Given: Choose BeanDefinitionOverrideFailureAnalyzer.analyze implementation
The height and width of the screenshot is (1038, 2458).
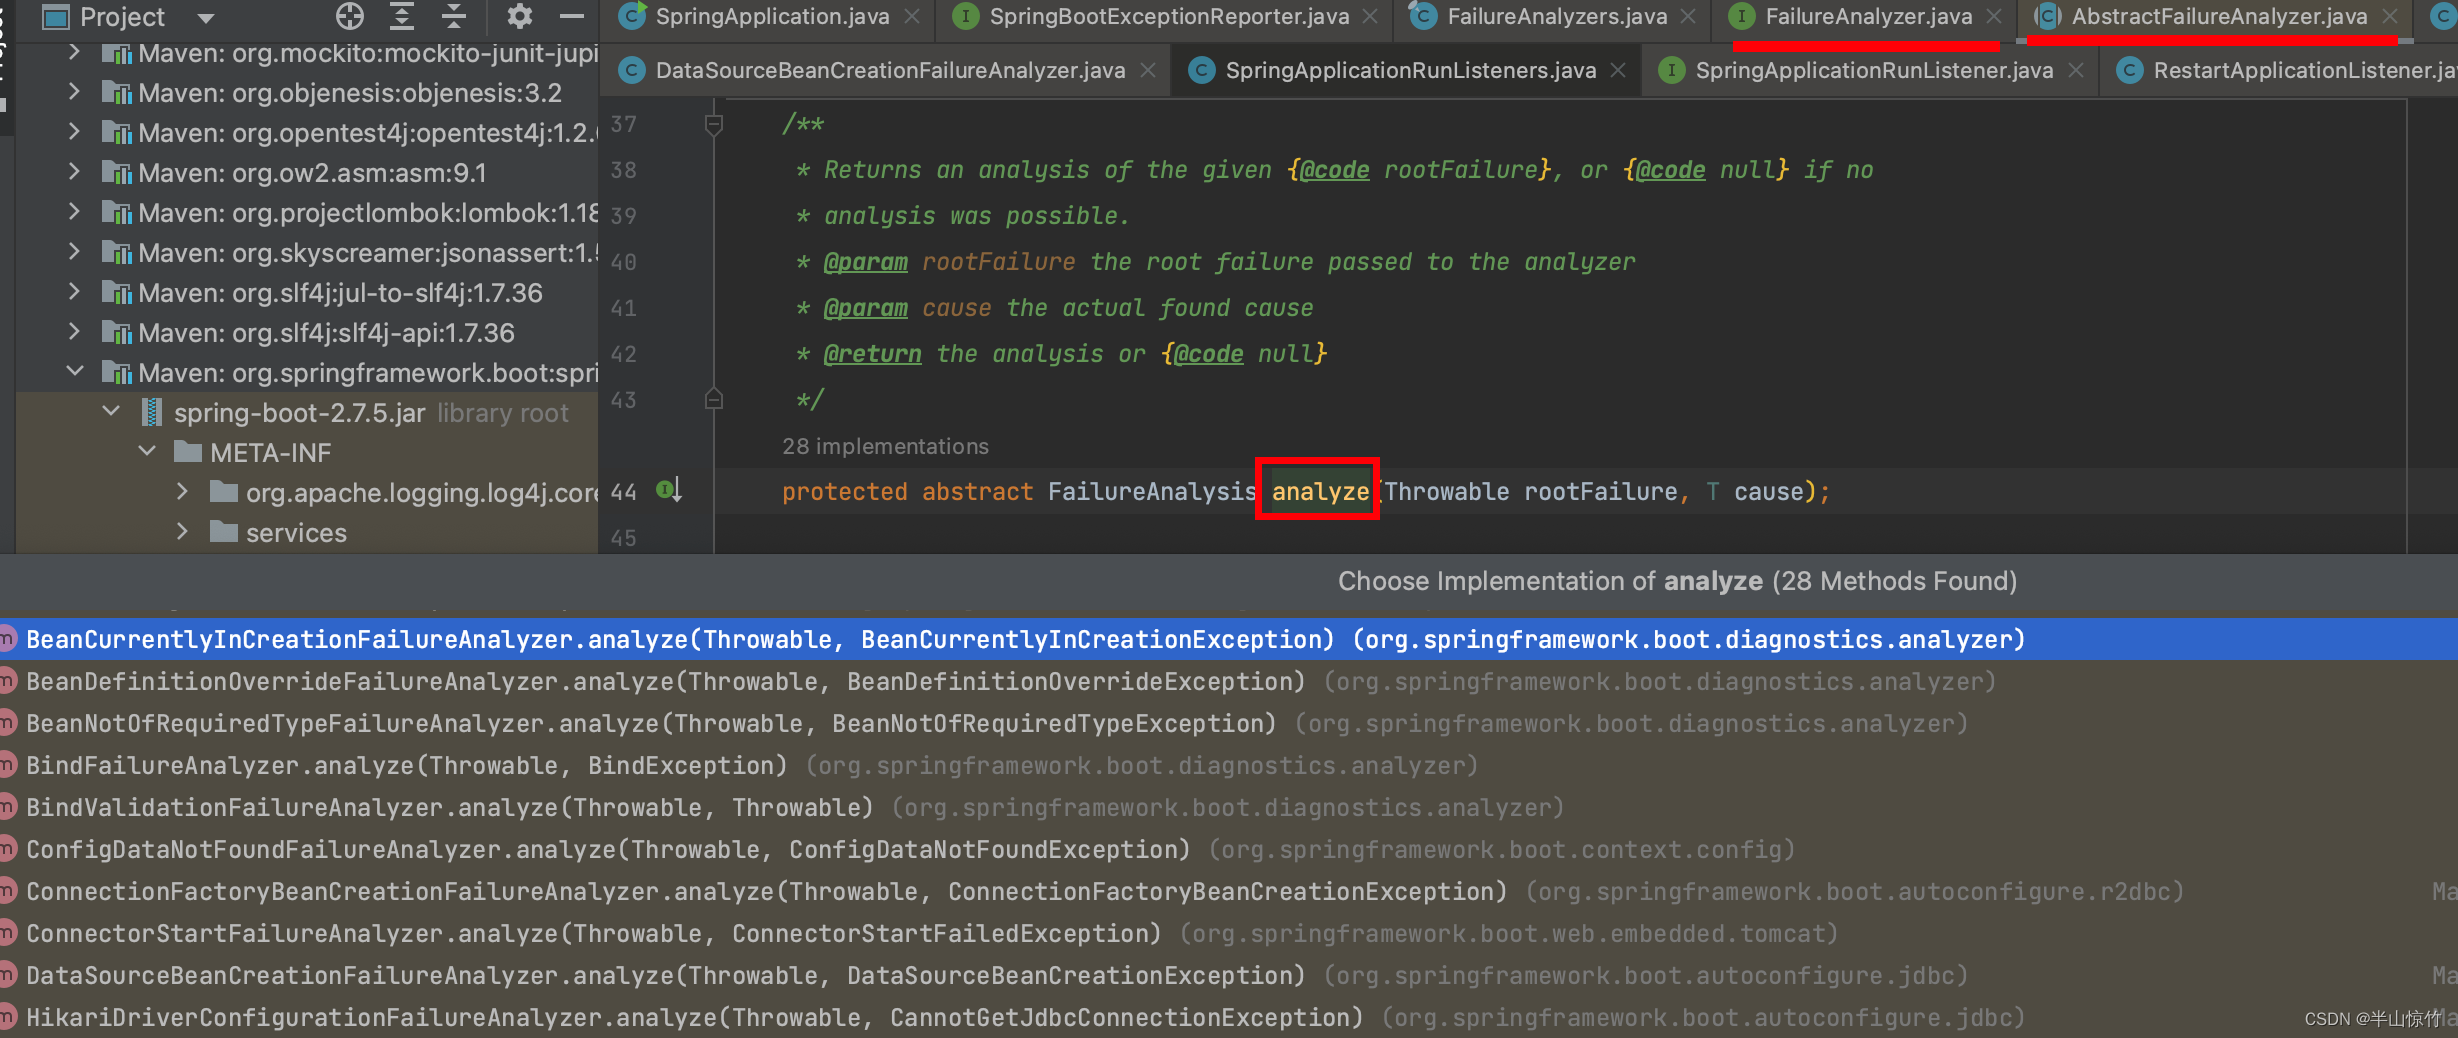Looking at the screenshot, I should (1229, 681).
